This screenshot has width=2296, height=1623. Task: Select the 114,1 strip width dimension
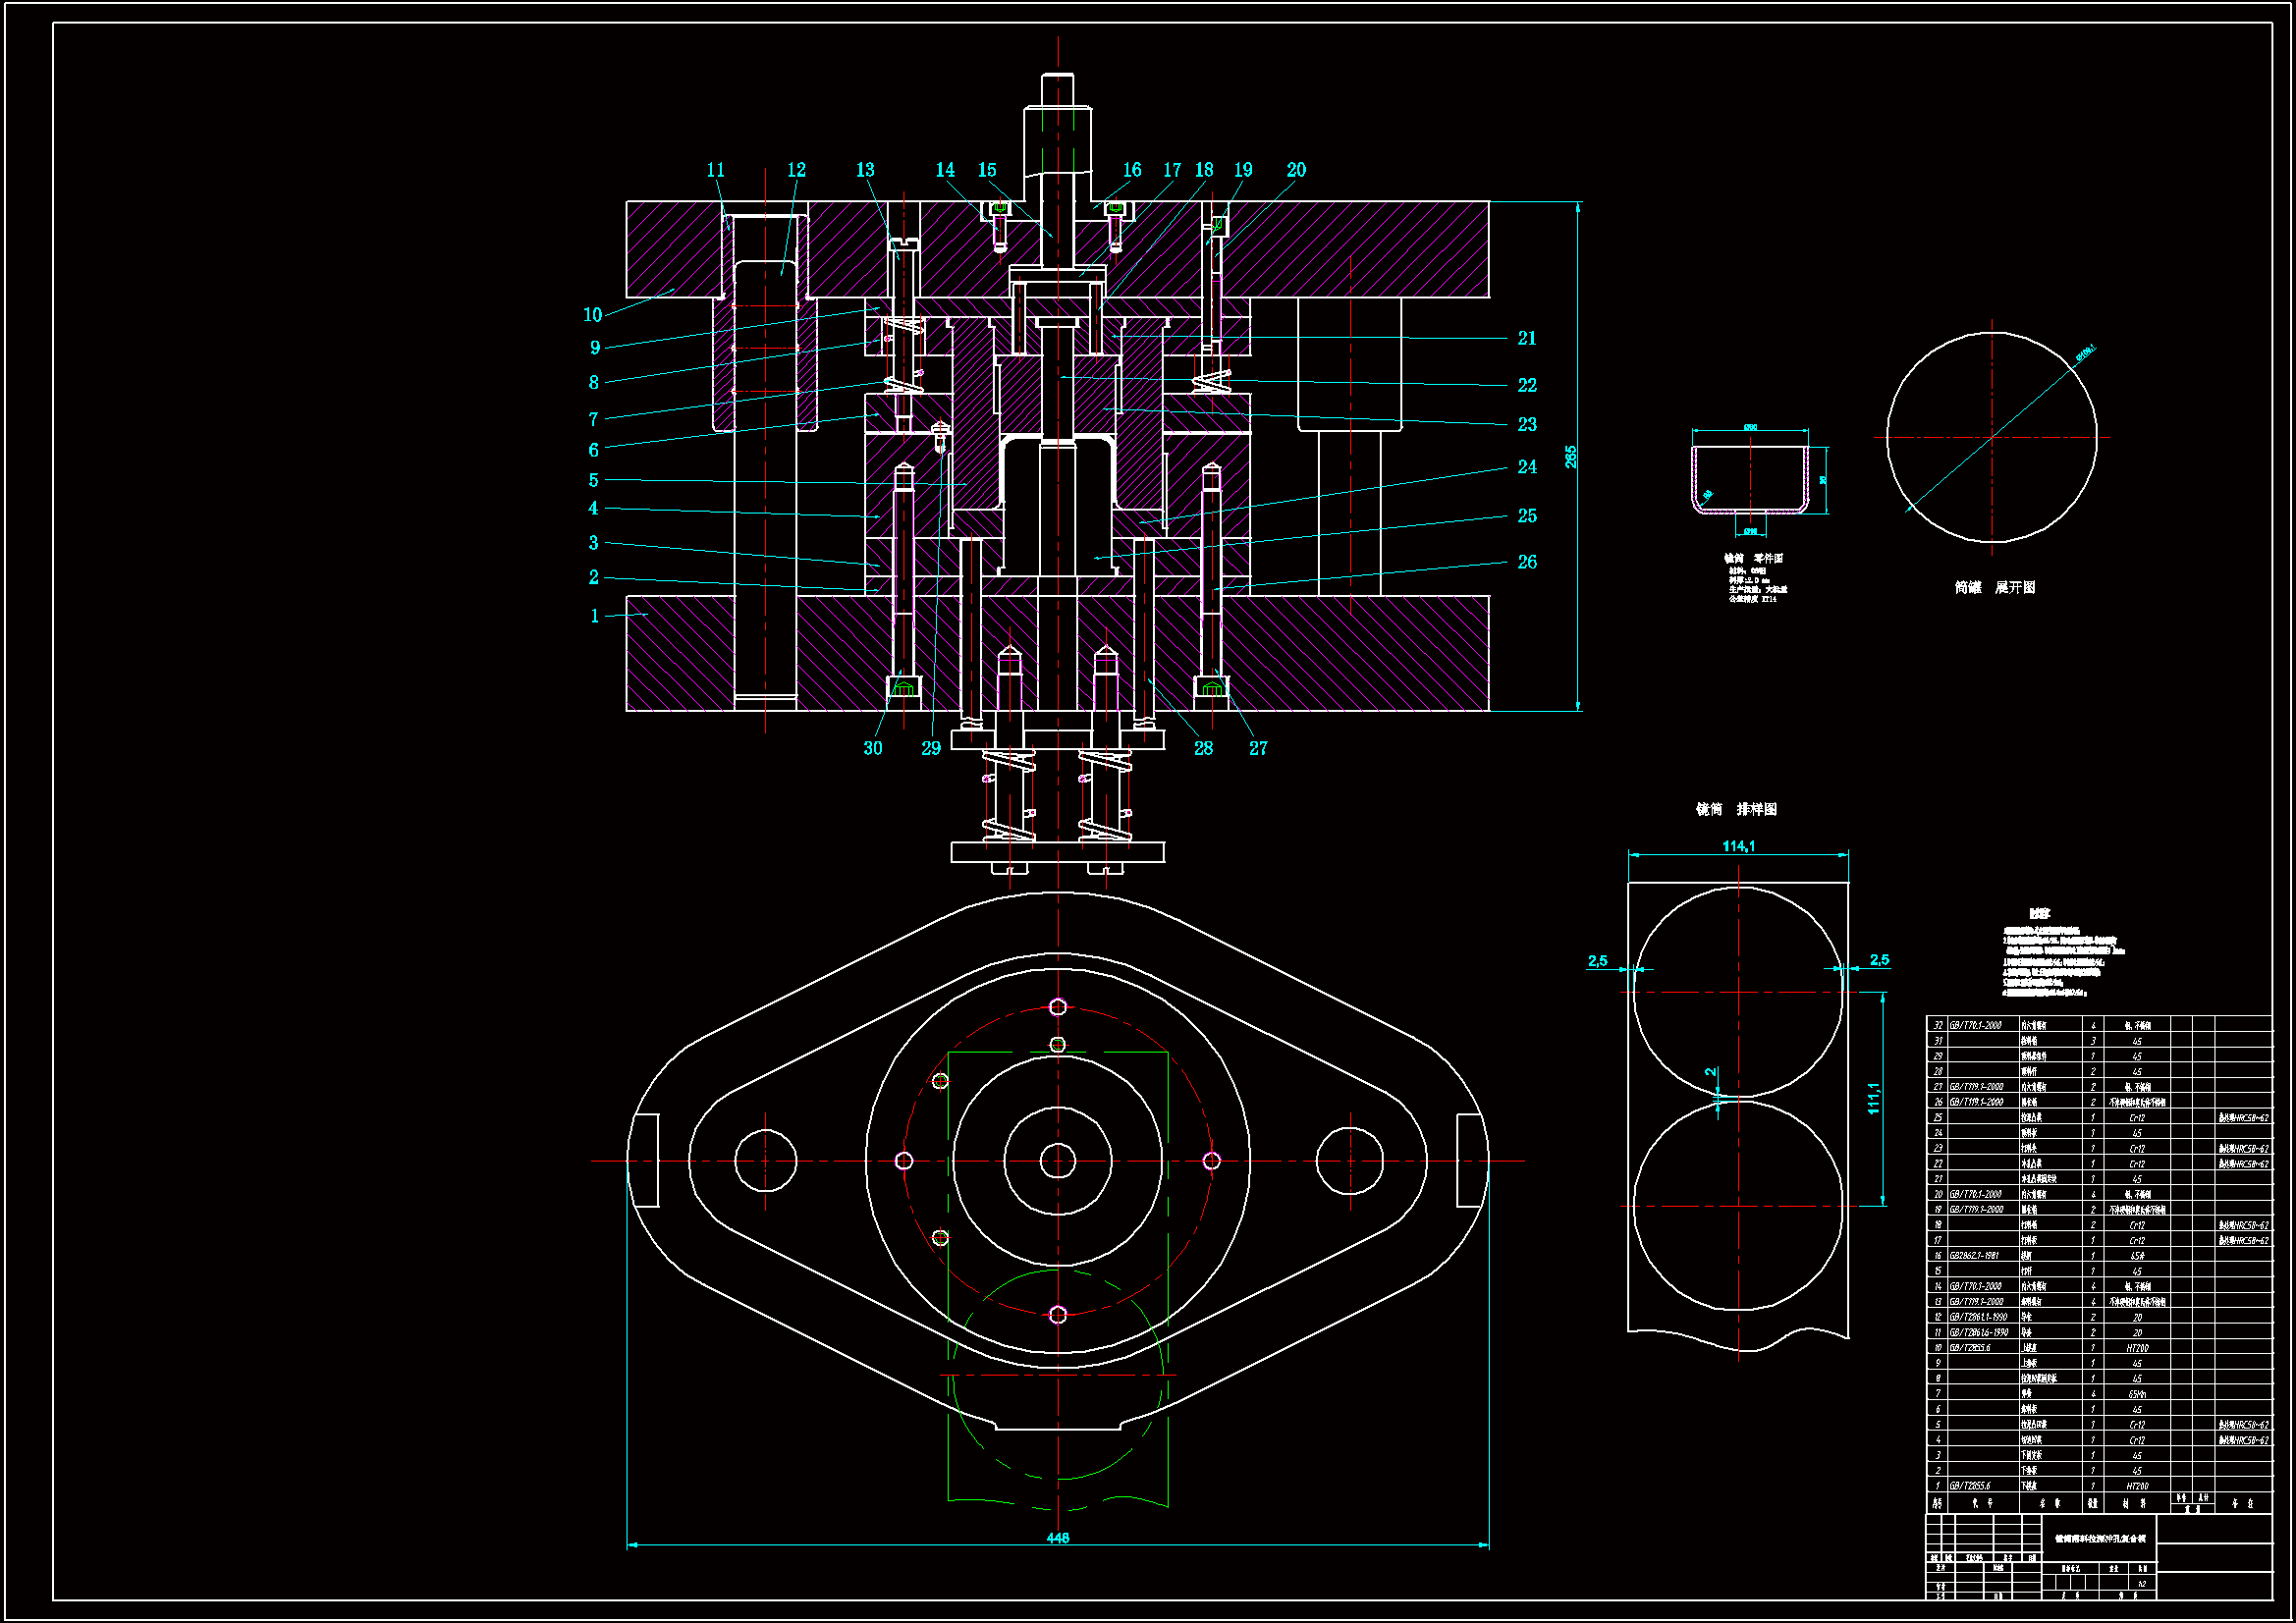pos(1738,846)
